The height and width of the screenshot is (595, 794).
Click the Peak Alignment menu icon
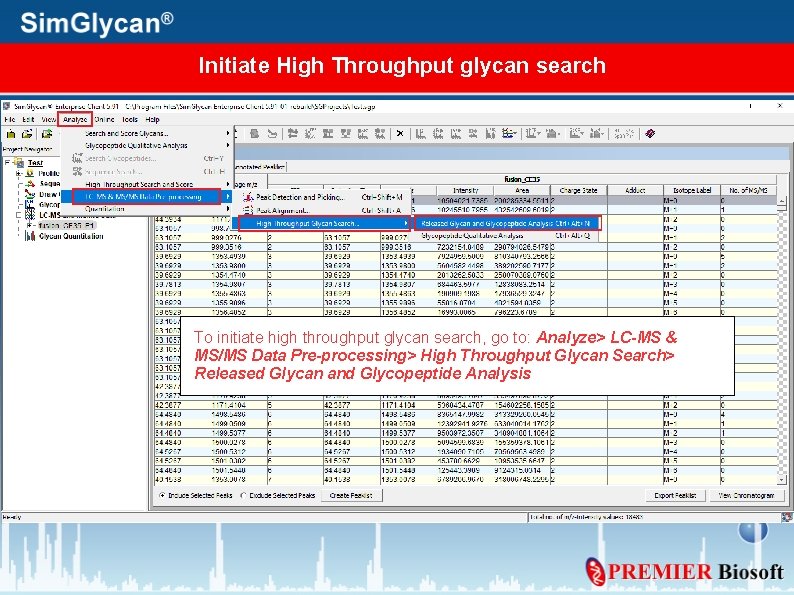click(x=248, y=210)
